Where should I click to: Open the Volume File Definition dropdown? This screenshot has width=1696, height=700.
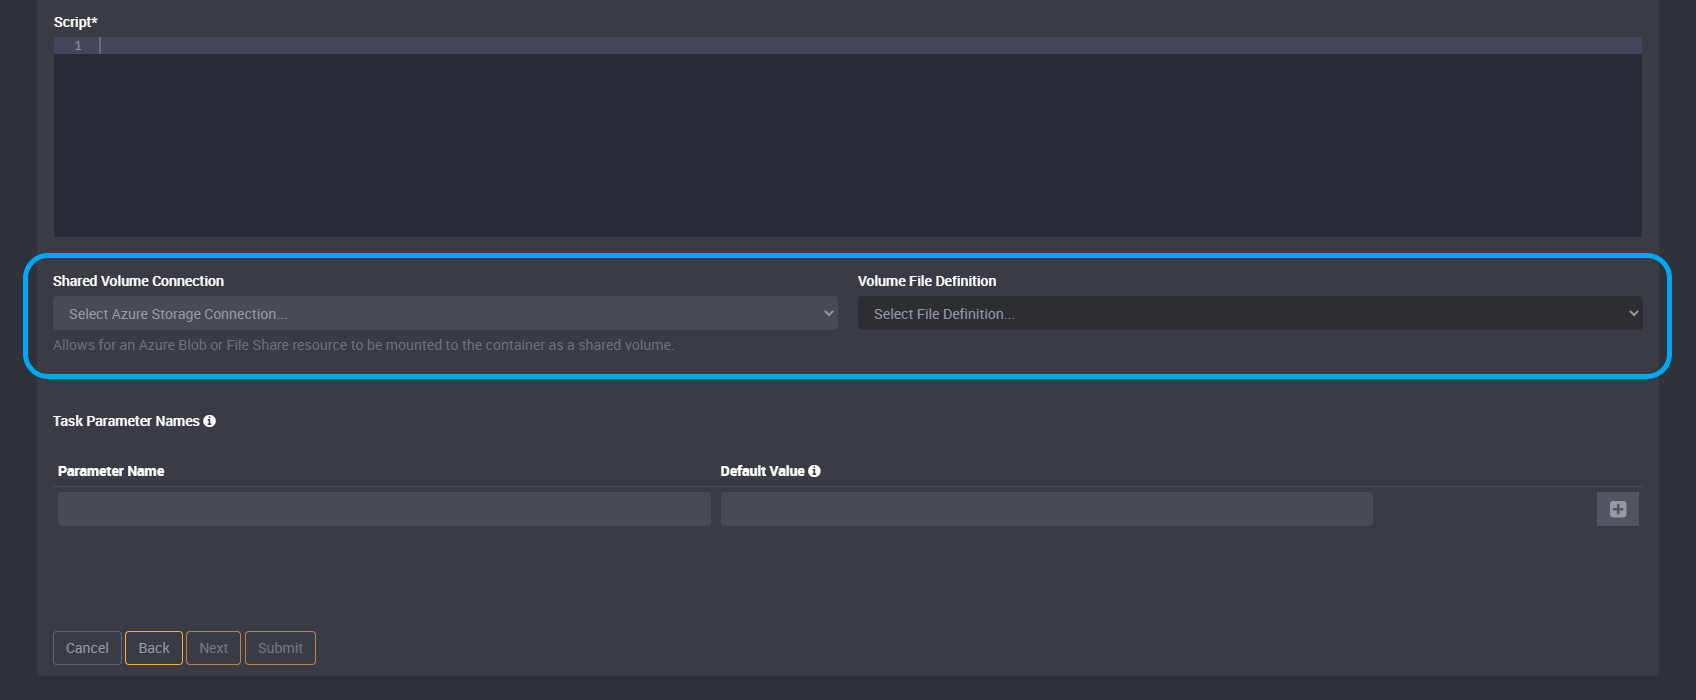tap(1250, 313)
